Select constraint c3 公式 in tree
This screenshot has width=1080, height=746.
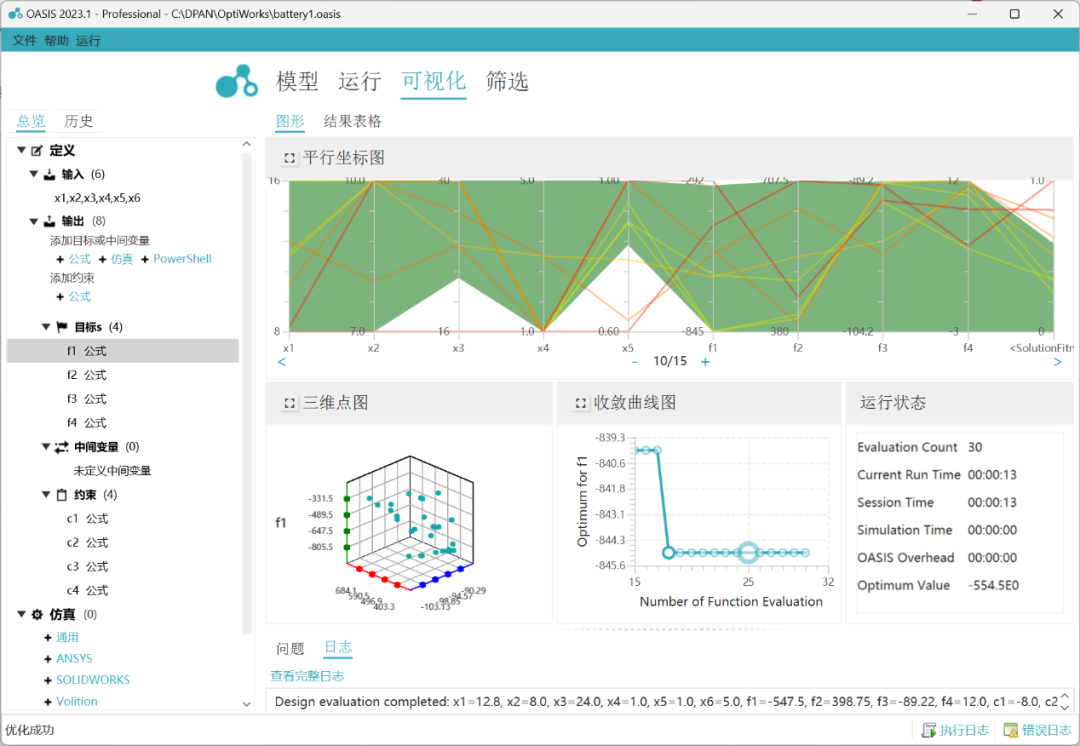(87, 567)
